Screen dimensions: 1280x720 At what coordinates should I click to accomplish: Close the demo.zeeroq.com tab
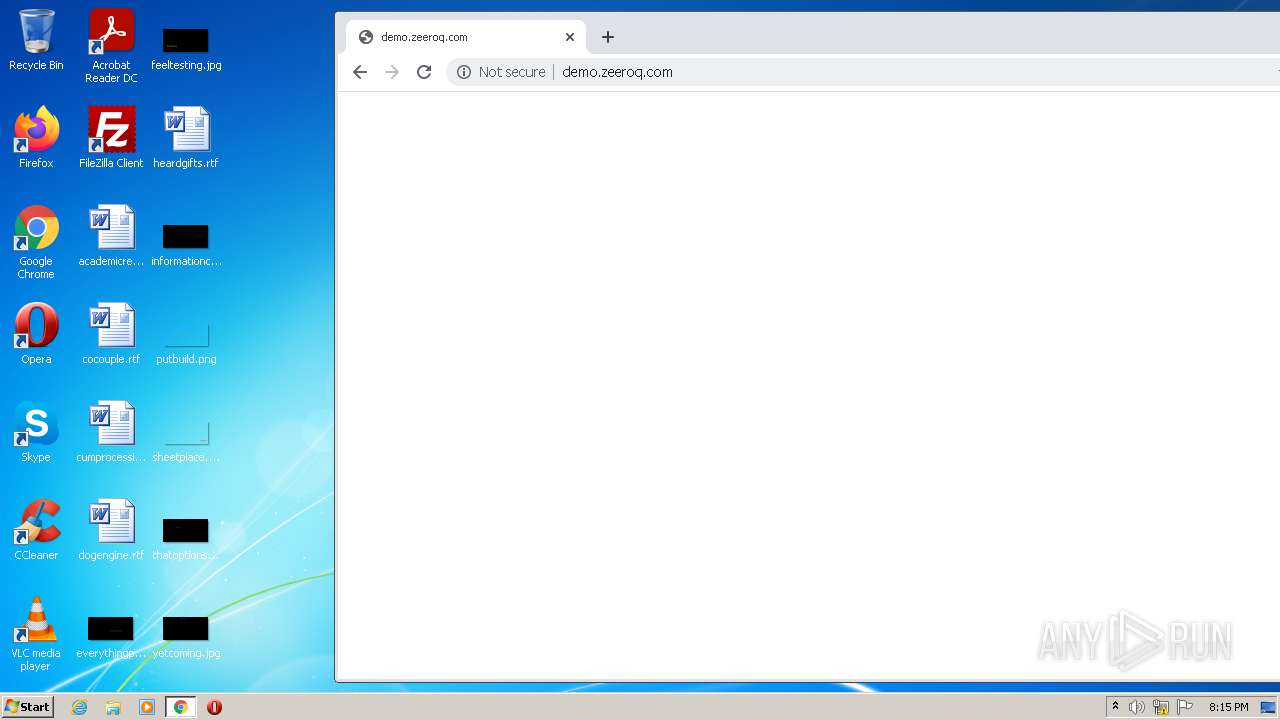click(x=570, y=37)
